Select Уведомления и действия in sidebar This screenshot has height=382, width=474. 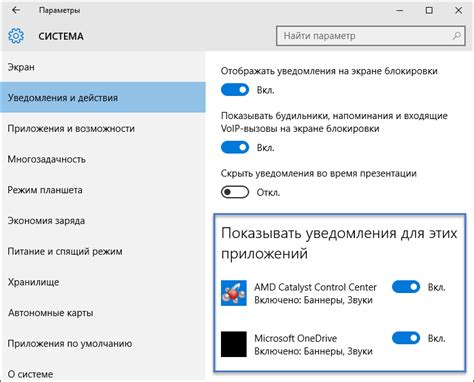pos(103,98)
